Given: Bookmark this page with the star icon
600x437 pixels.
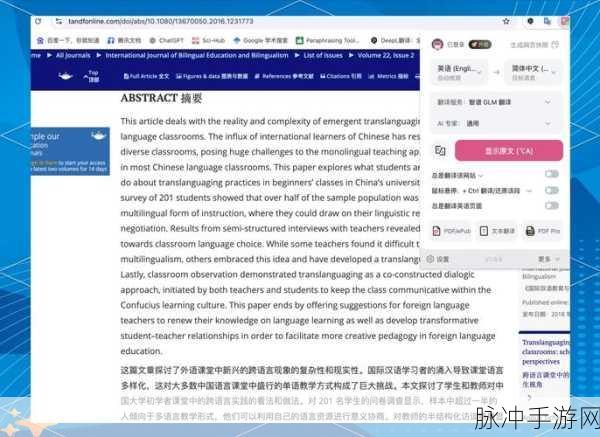Looking at the screenshot, I should 506,21.
